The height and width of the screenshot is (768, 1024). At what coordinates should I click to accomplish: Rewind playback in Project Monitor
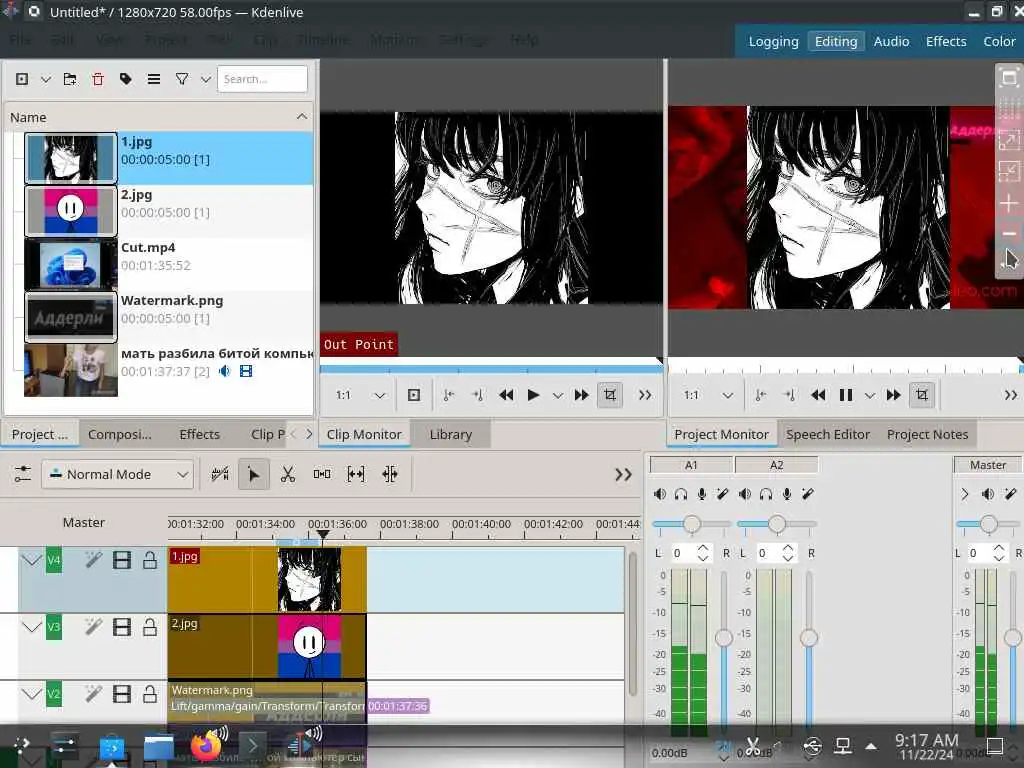[818, 395]
